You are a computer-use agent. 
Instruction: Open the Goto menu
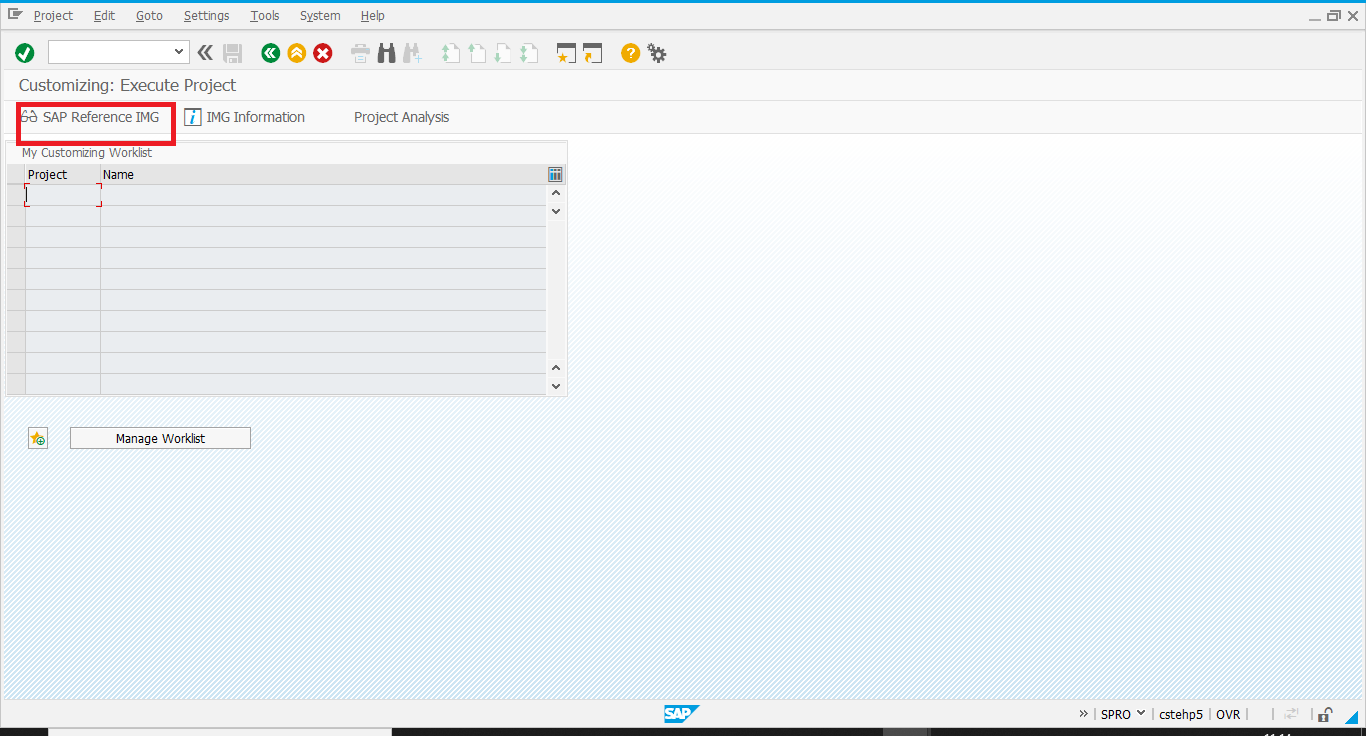click(x=149, y=16)
